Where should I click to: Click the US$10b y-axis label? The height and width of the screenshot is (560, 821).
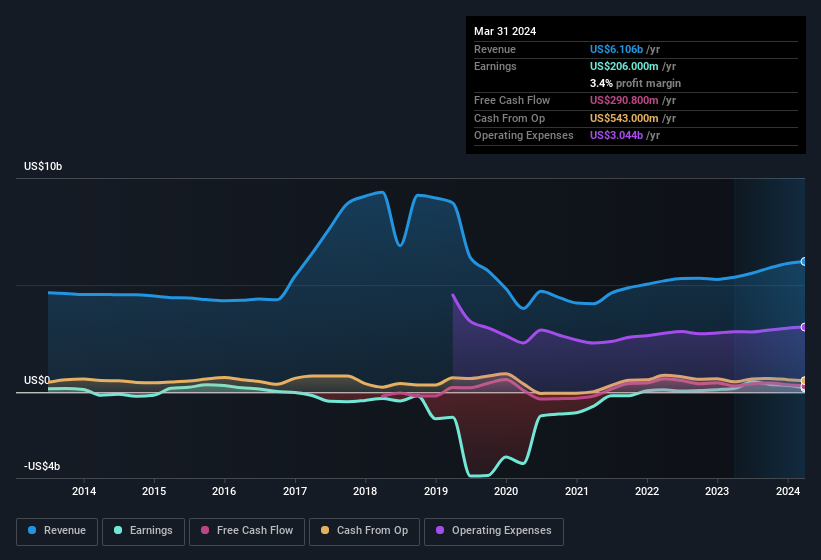[x=44, y=166]
